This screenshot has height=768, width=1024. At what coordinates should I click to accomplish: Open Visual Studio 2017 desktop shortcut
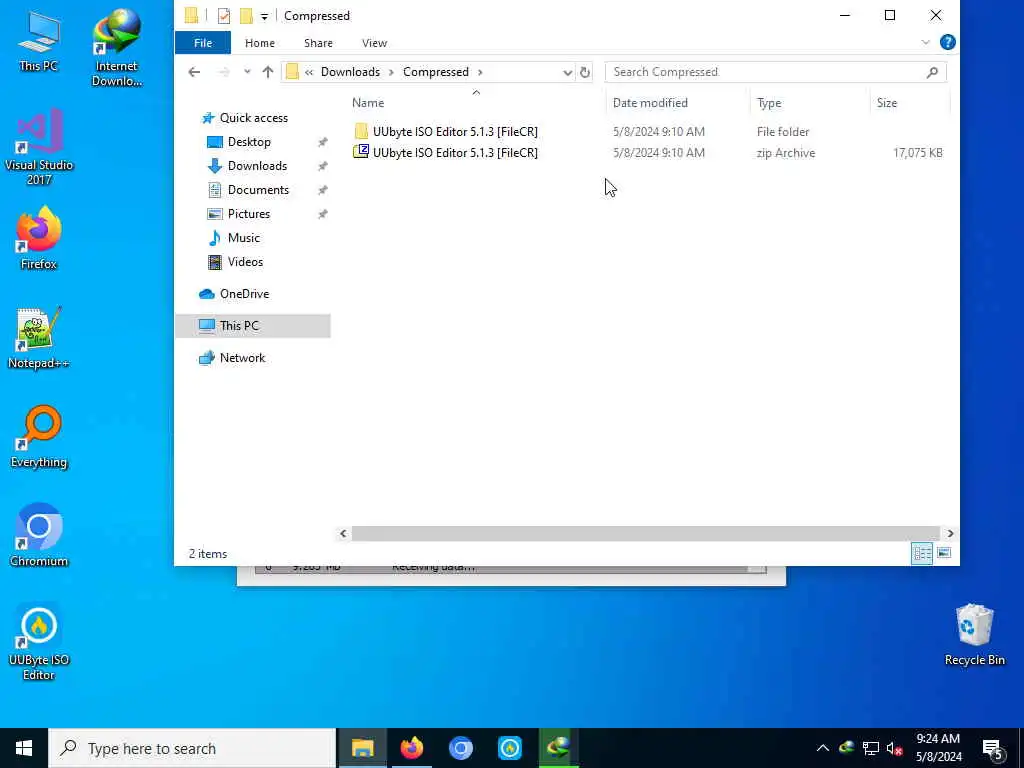click(39, 147)
